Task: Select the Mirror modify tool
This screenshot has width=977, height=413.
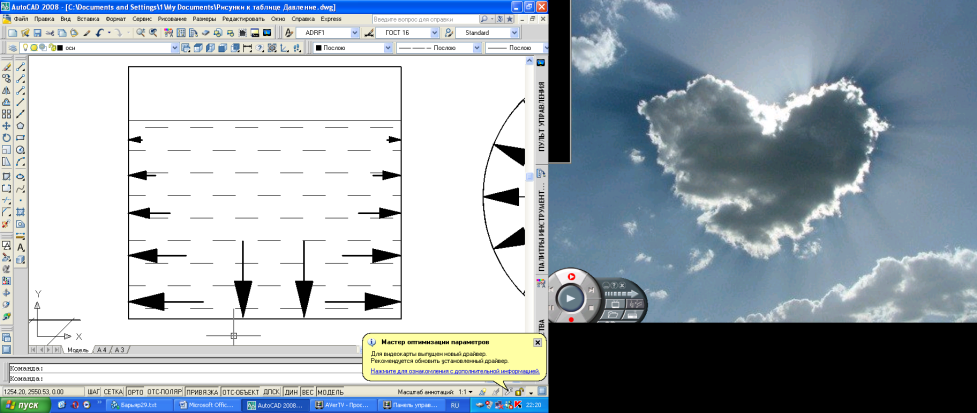Action: (7, 90)
